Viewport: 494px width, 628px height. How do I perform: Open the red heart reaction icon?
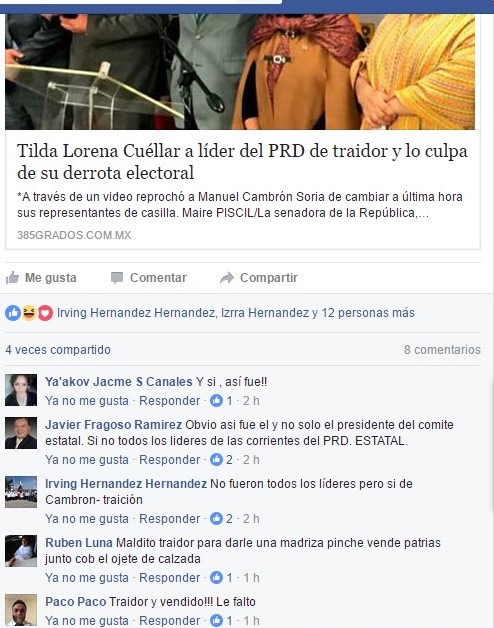tap(45, 313)
